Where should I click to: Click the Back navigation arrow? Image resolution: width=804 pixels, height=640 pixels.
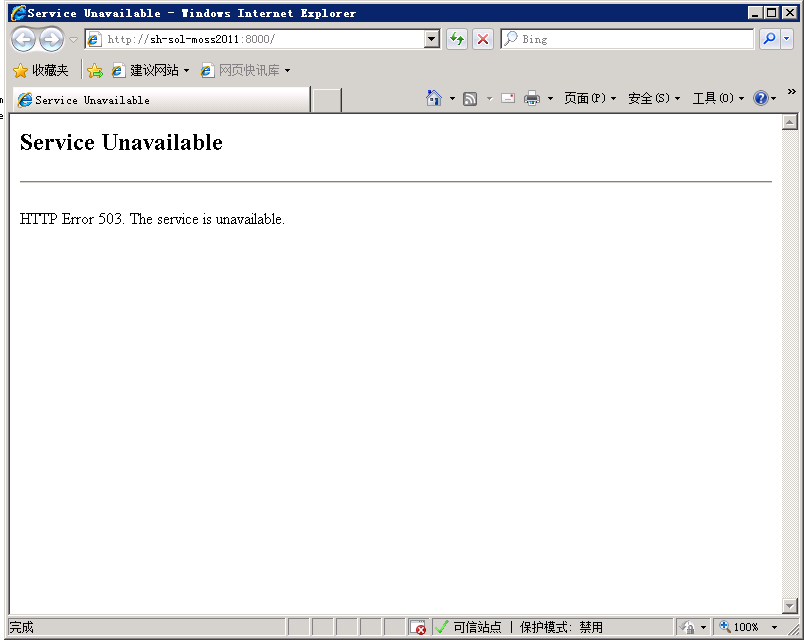[x=23, y=38]
